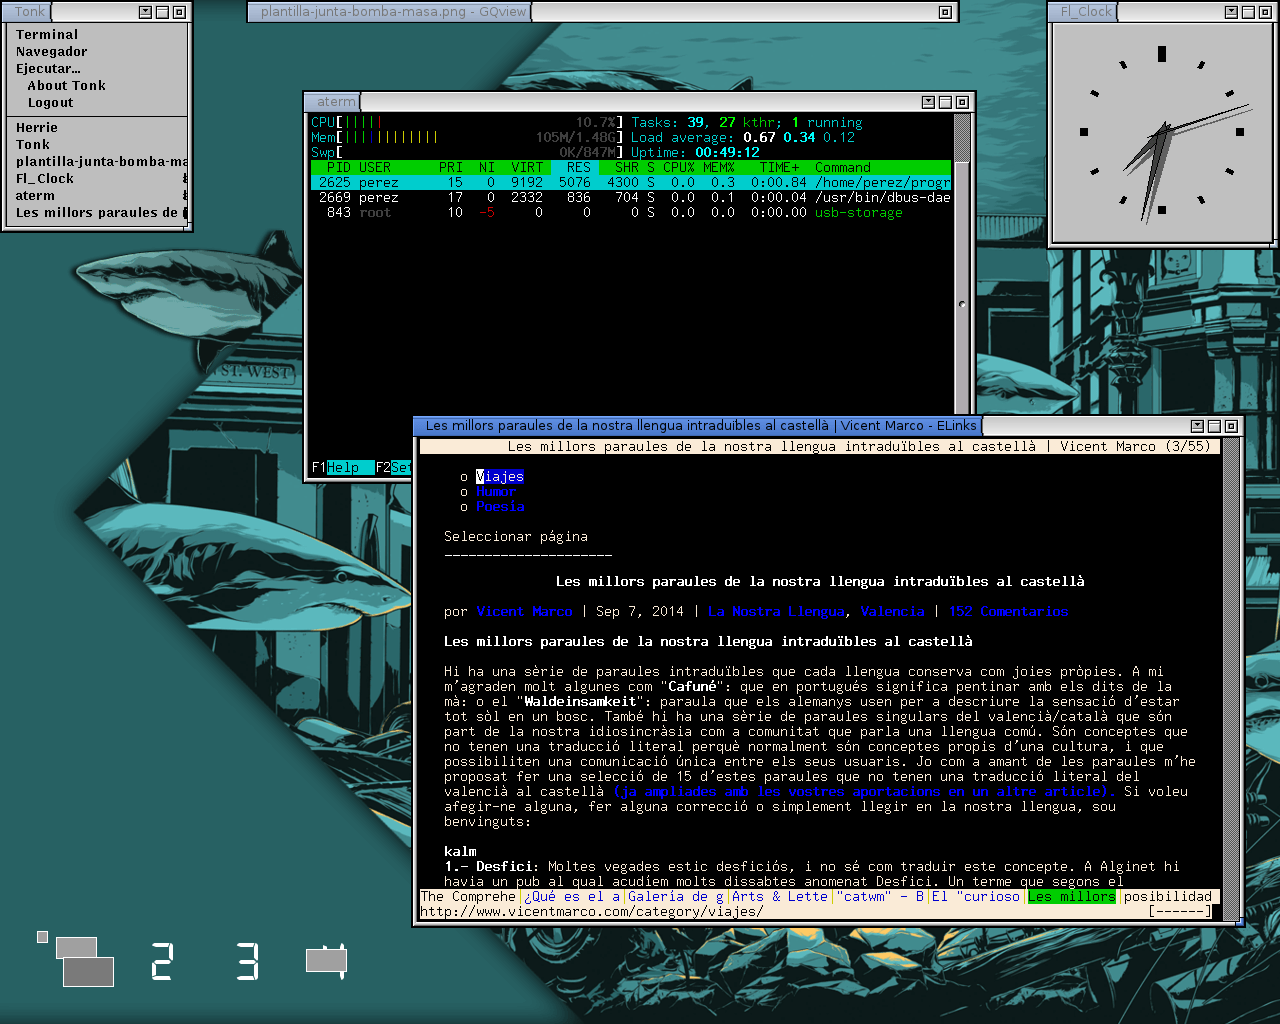
Task: Open the 'Arts & Lette' ELinks tab
Action: click(780, 897)
